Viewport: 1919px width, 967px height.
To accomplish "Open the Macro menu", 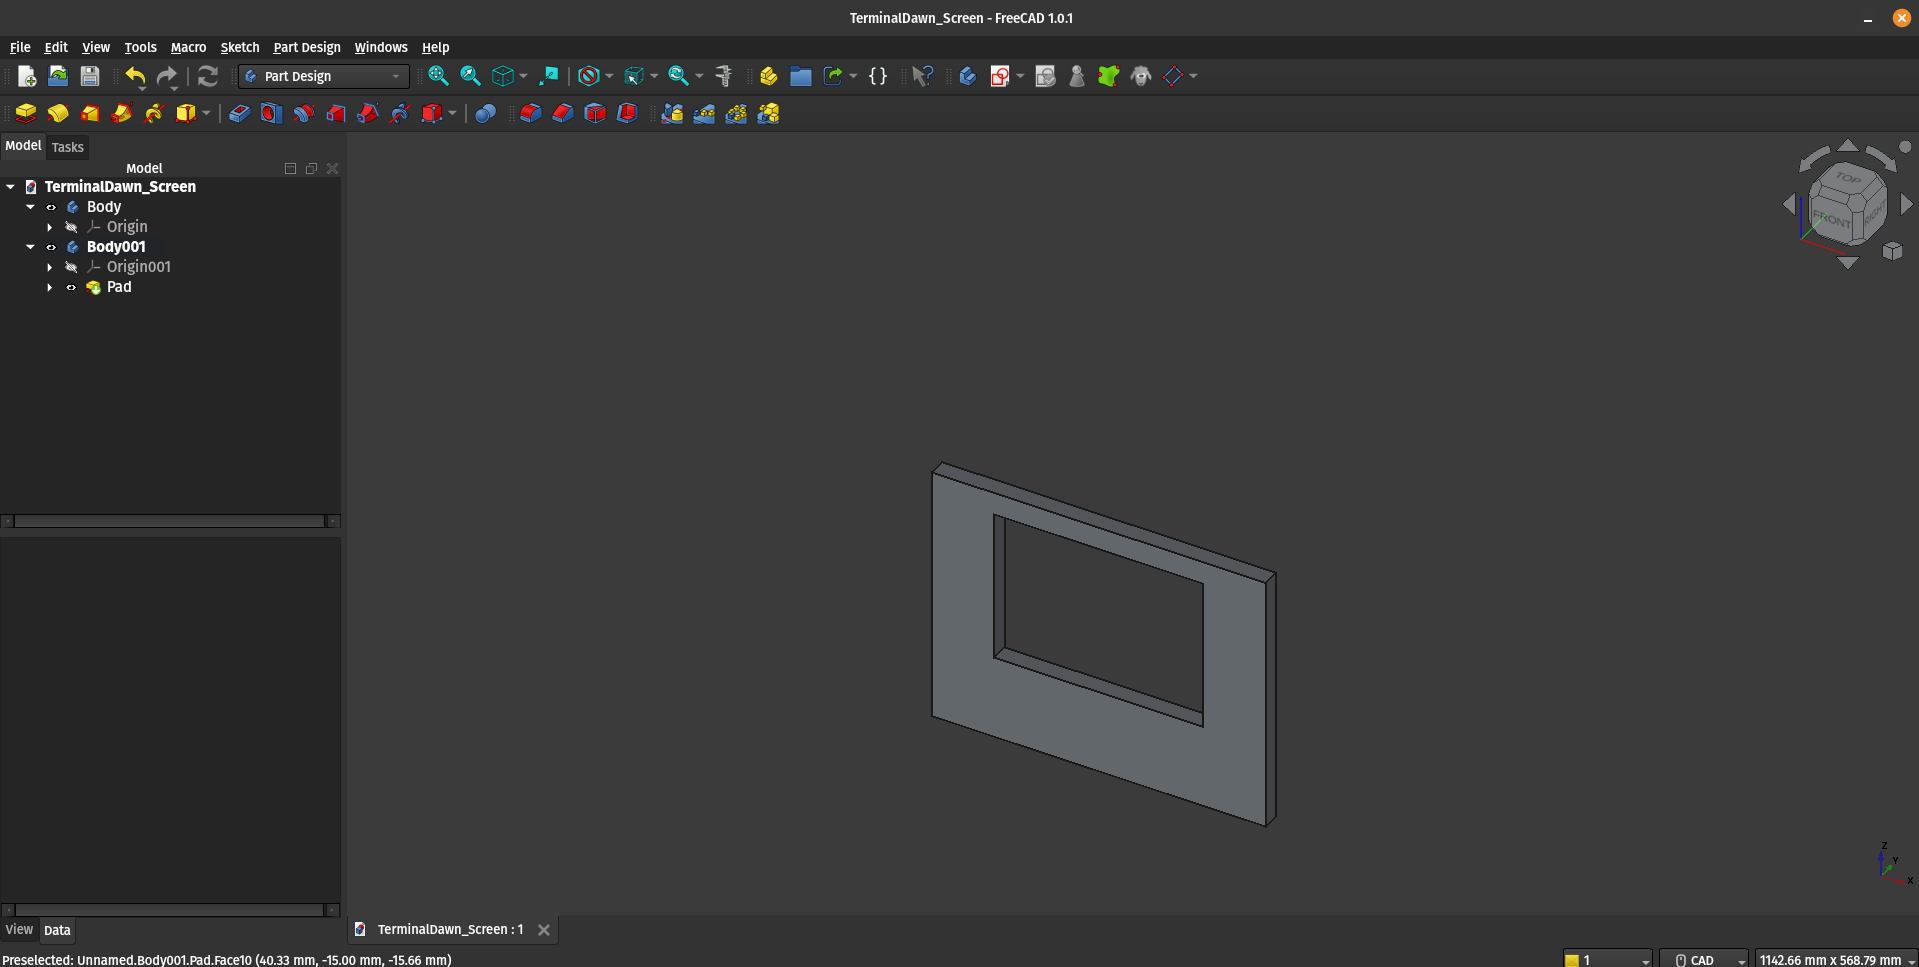I will pyautogui.click(x=188, y=47).
